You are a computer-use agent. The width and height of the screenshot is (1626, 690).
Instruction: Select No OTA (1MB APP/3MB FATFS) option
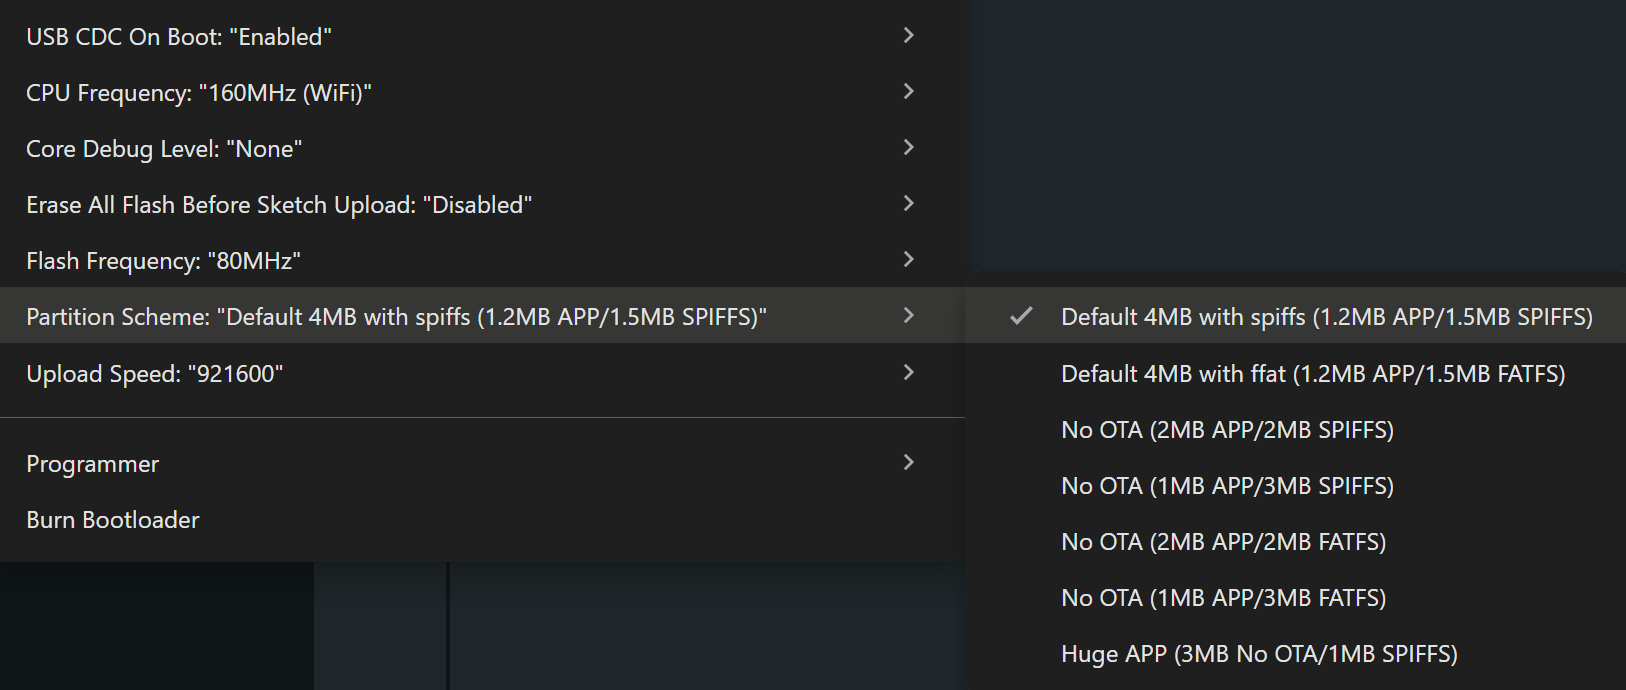click(1223, 598)
